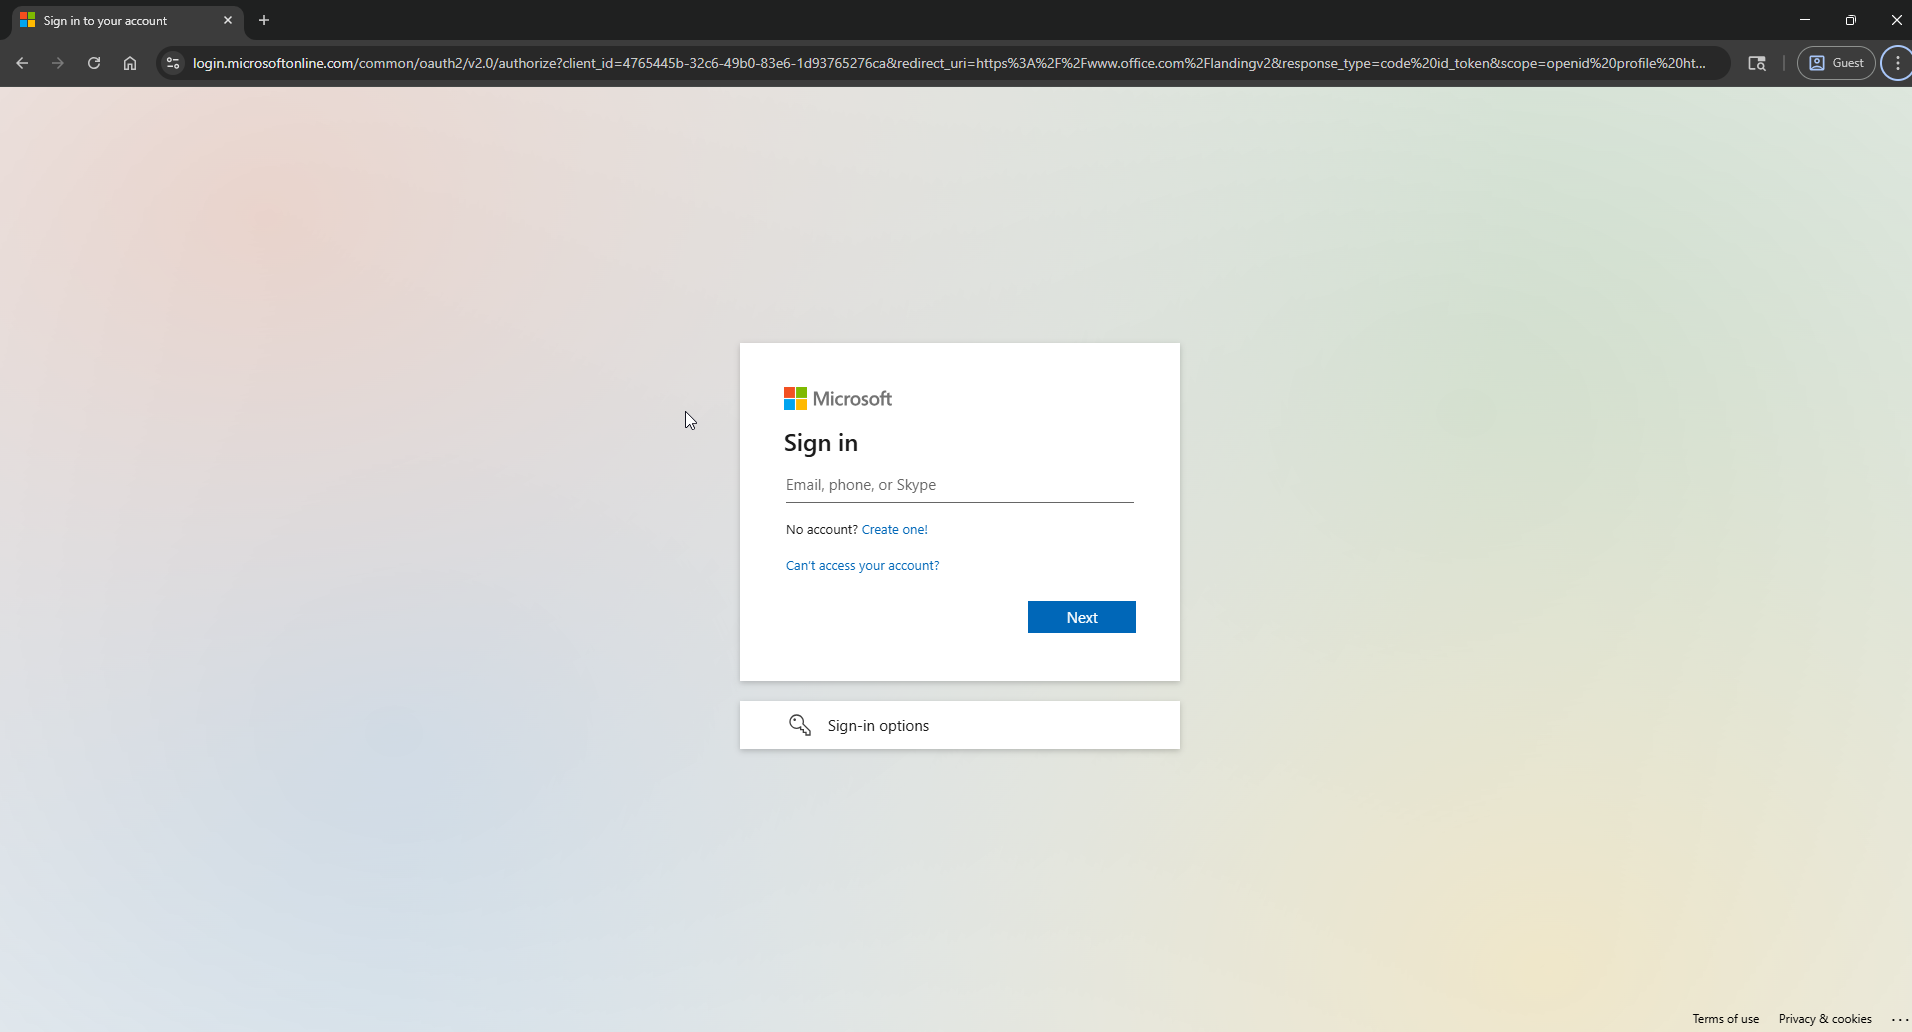
Task: Close the 'Sign in to your account' tab
Action: [x=228, y=20]
